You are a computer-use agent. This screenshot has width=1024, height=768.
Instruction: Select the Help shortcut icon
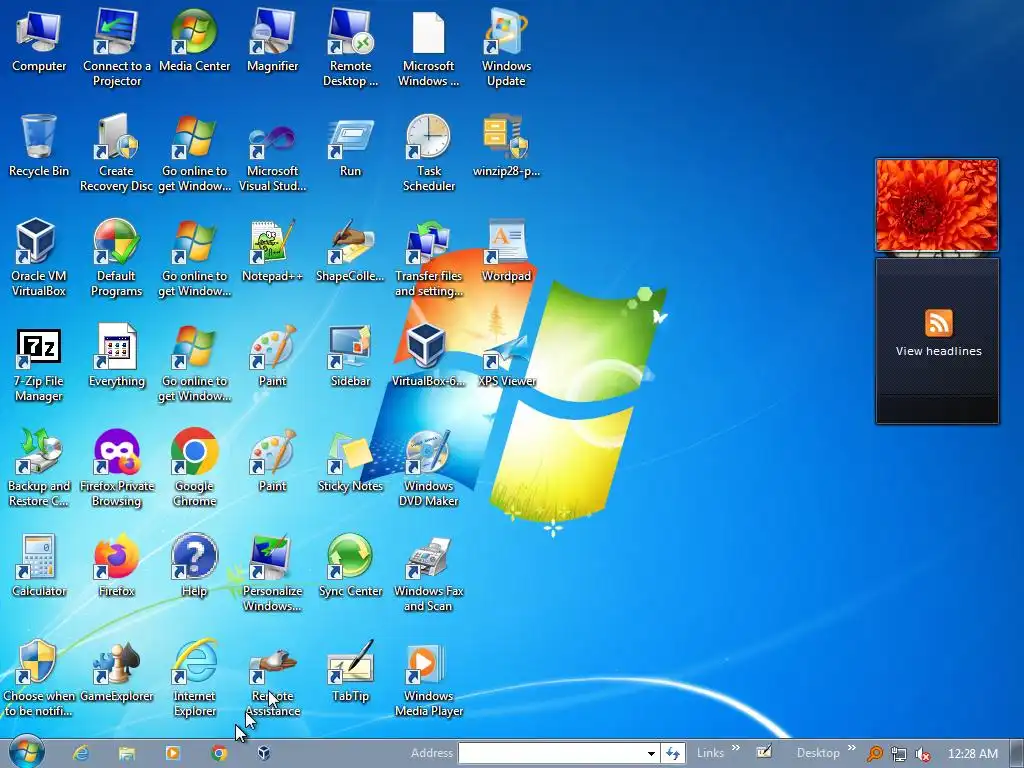pyautogui.click(x=194, y=567)
